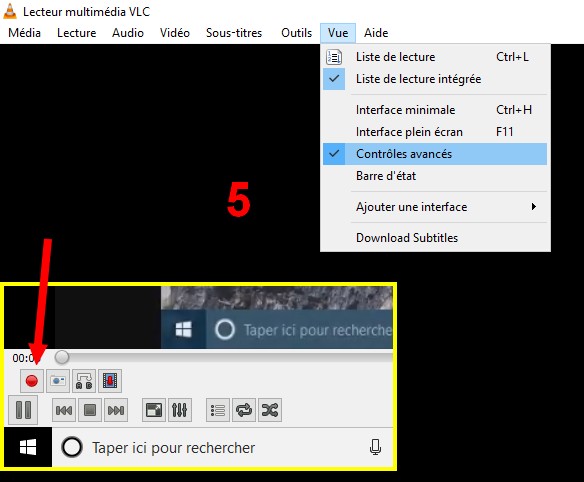Go to previous media track
Viewport: 584px width, 482px height.
pos(64,410)
